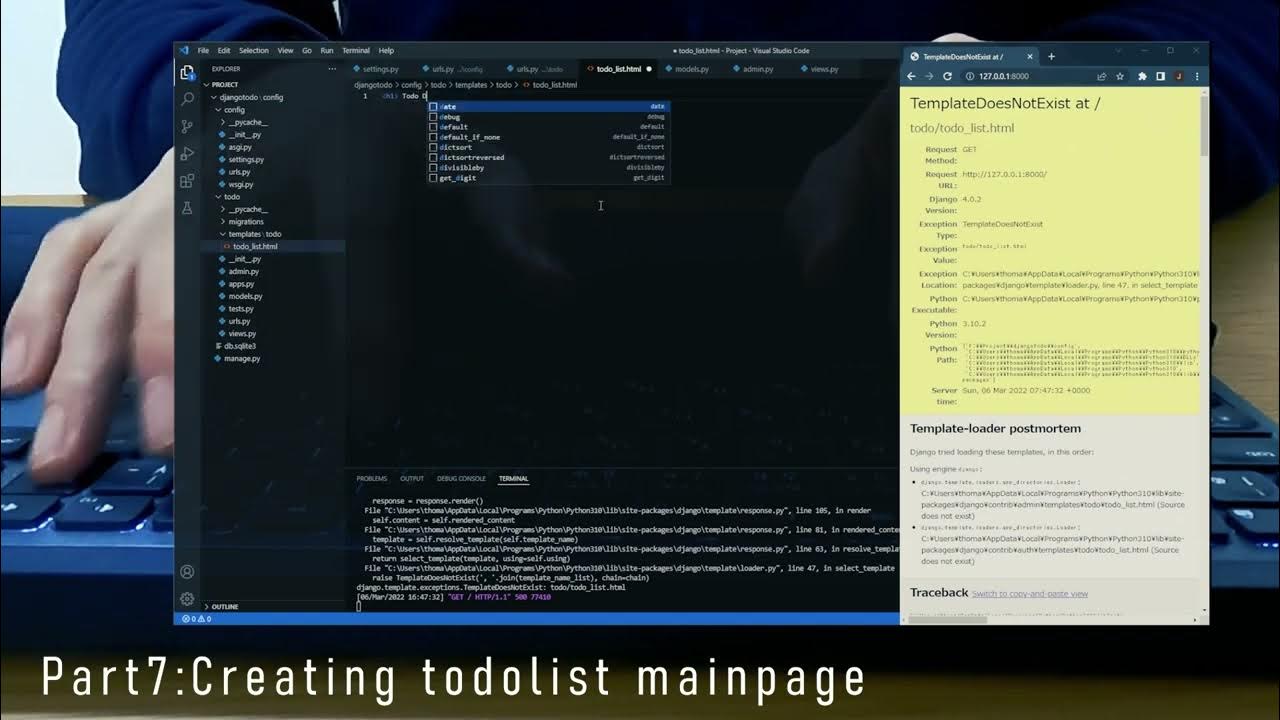The height and width of the screenshot is (720, 1280).
Task: Click 'Switch to copy-and-paste view' link
Action: [1030, 594]
